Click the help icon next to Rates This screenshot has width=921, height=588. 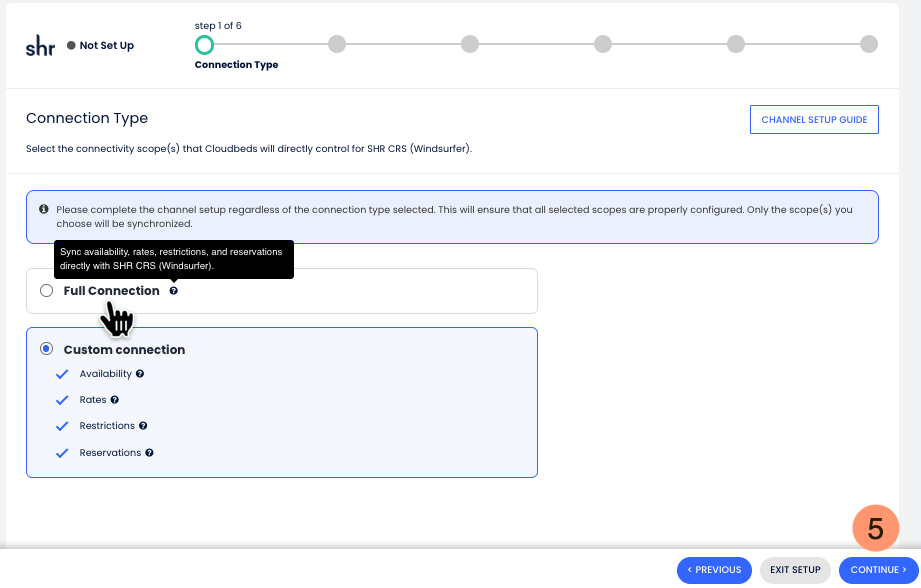click(115, 400)
